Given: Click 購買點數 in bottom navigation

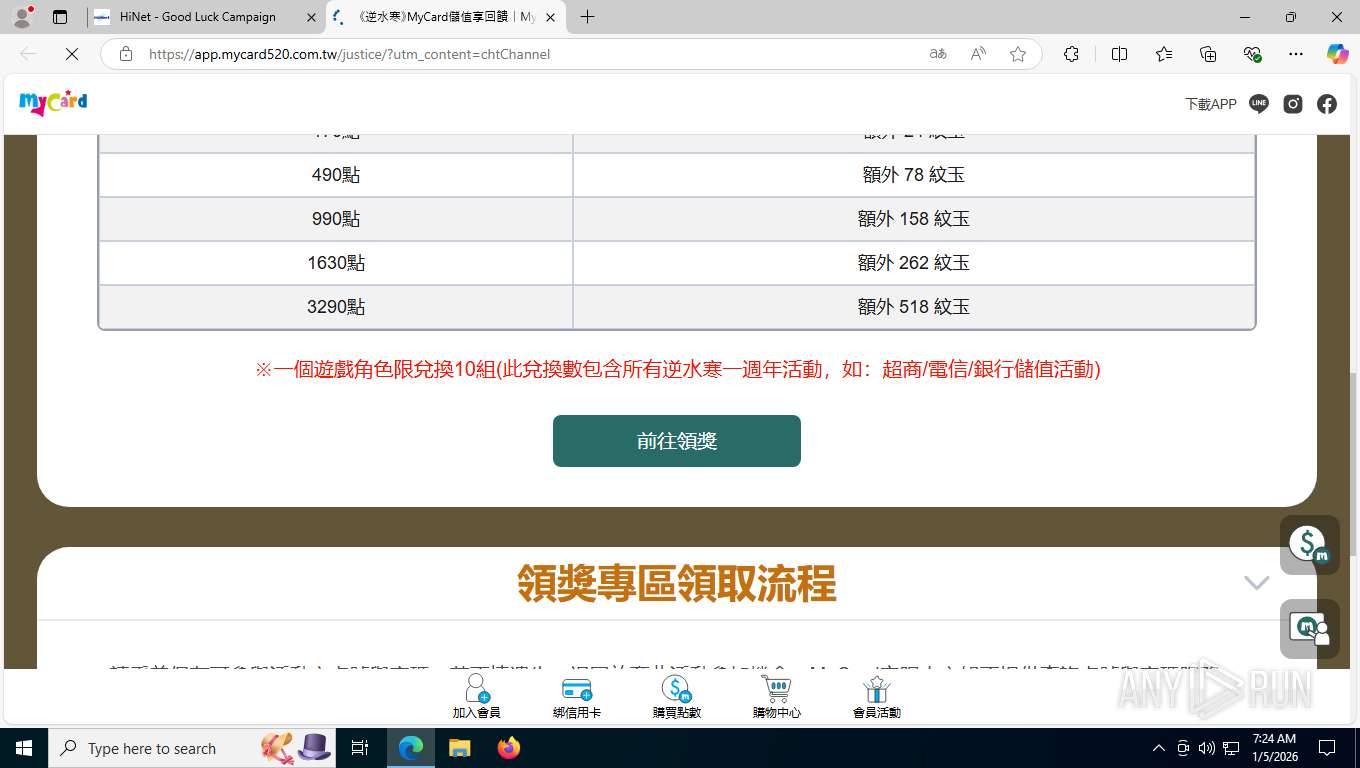Looking at the screenshot, I should point(677,696).
